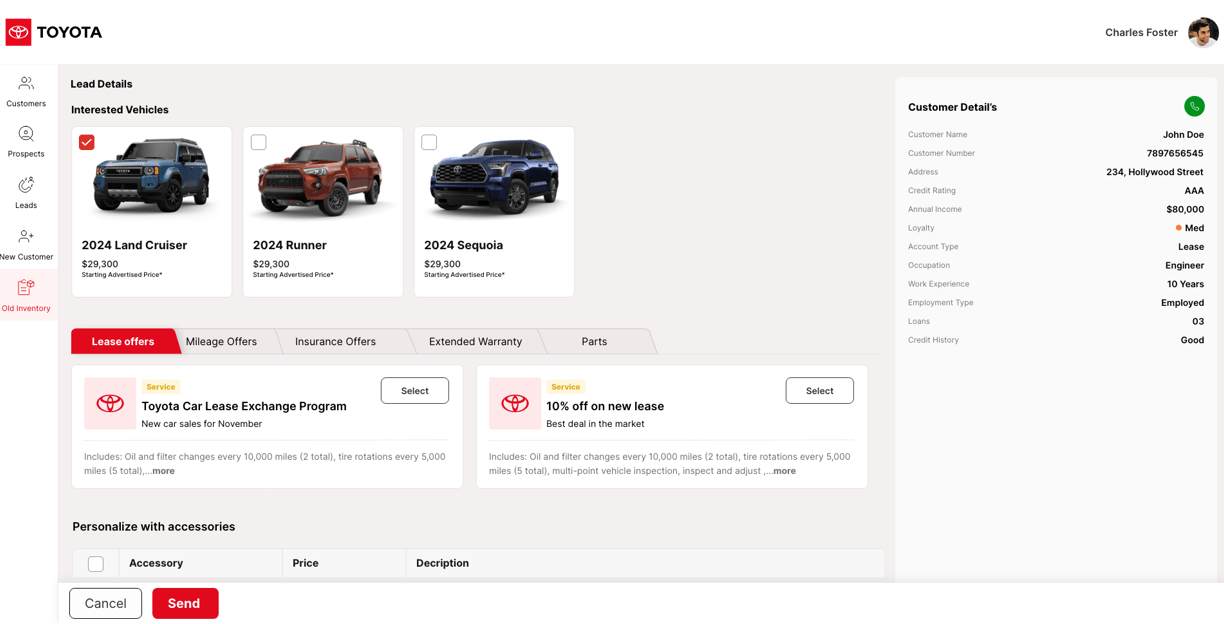Image resolution: width=1224 pixels, height=624 pixels.
Task: Click the Loans value 03
Action: pyautogui.click(x=1198, y=321)
